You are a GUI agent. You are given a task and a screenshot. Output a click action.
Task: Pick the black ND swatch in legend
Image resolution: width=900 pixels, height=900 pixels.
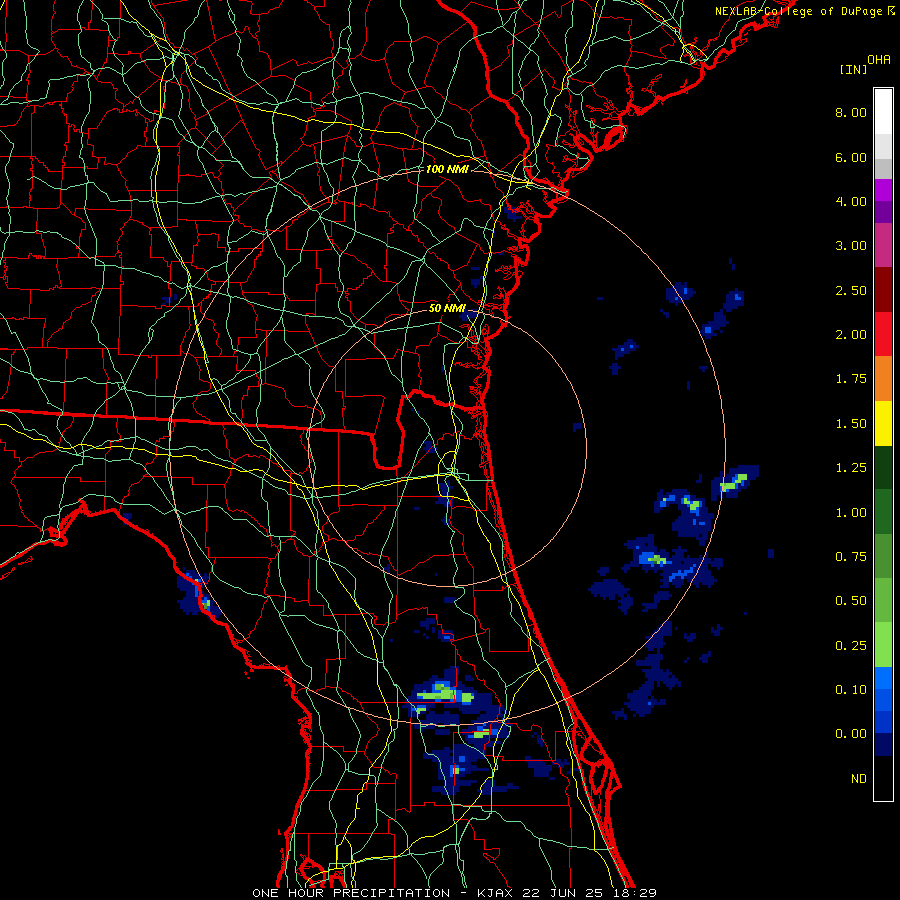pos(883,778)
